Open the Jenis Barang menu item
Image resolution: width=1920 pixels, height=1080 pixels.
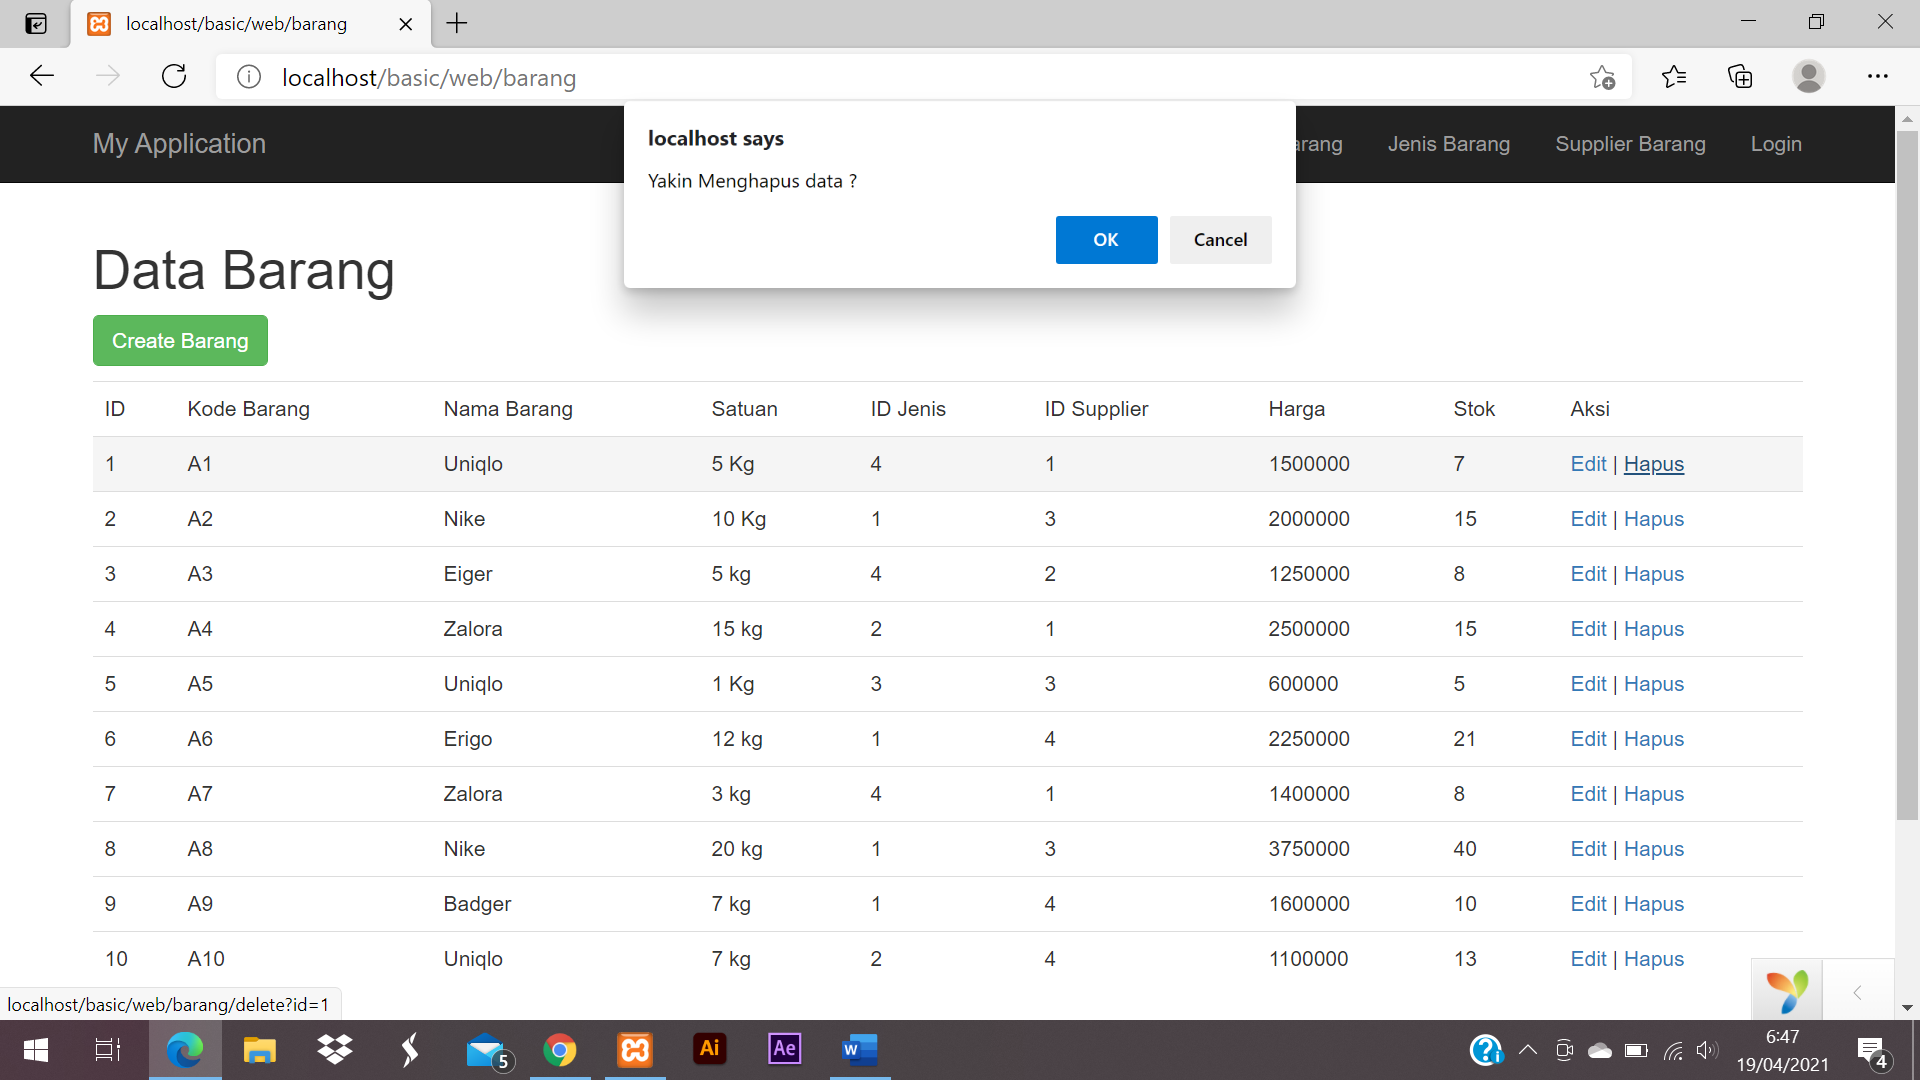pos(1448,144)
